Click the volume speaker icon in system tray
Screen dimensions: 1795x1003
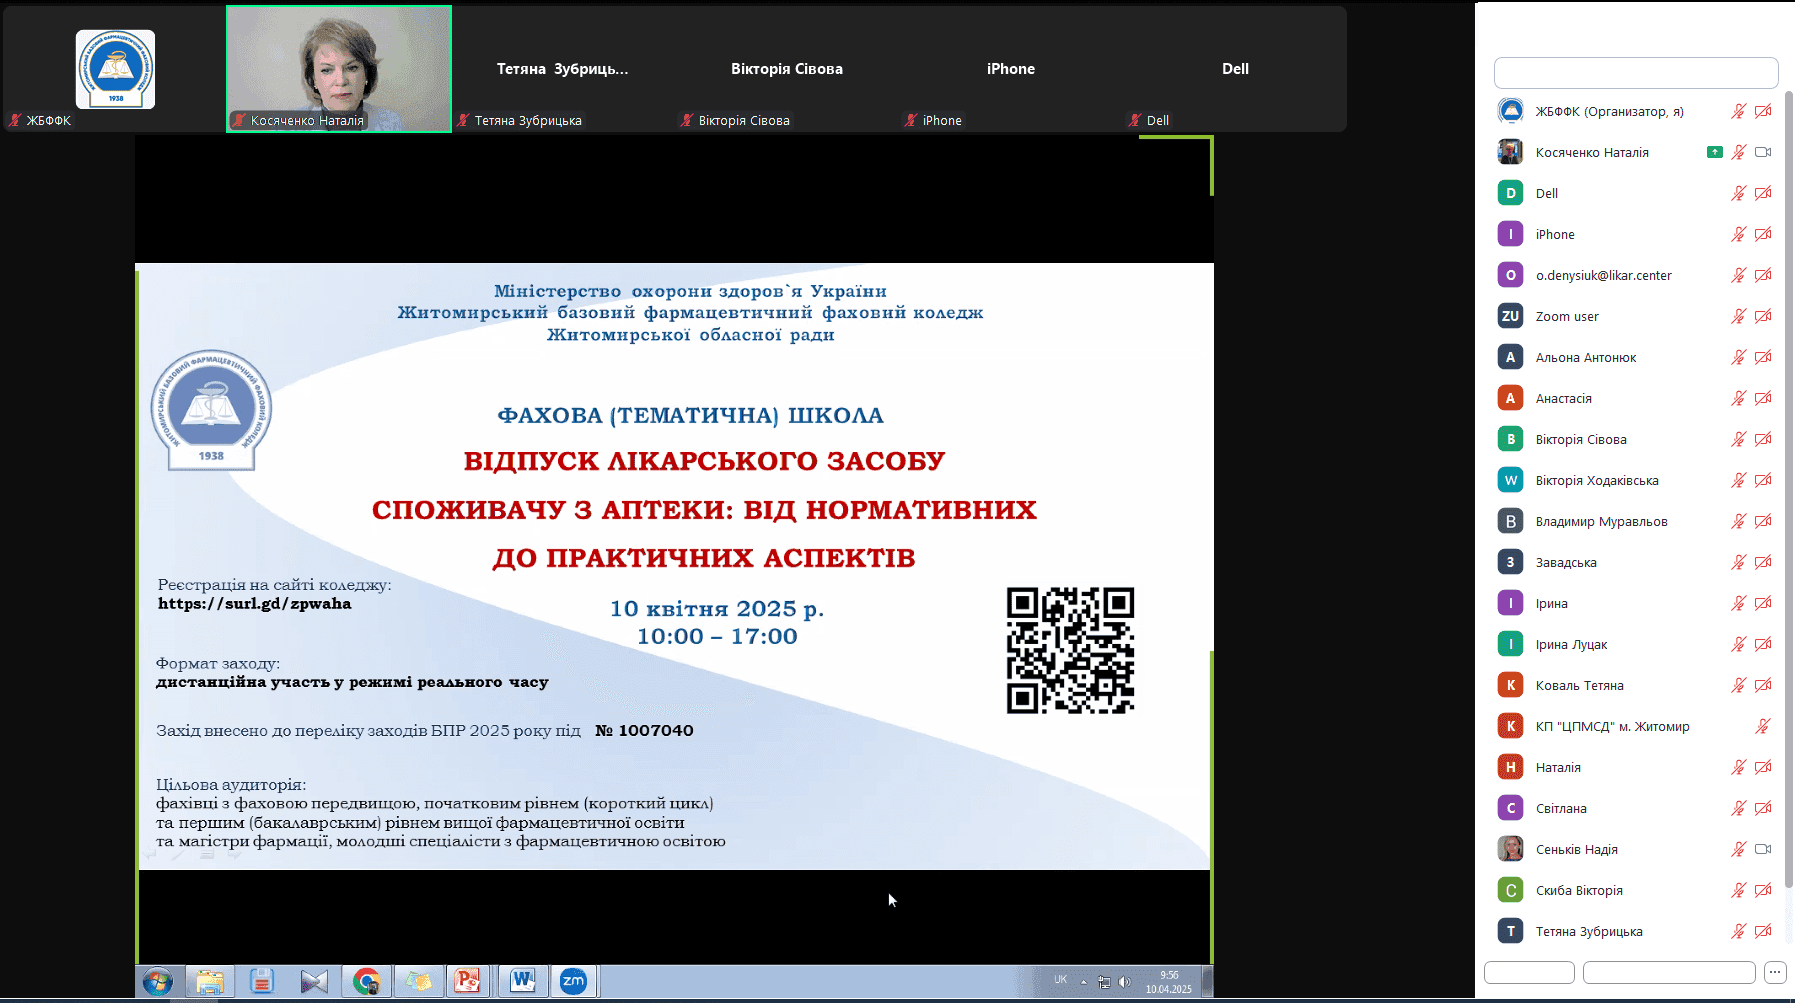(1124, 982)
